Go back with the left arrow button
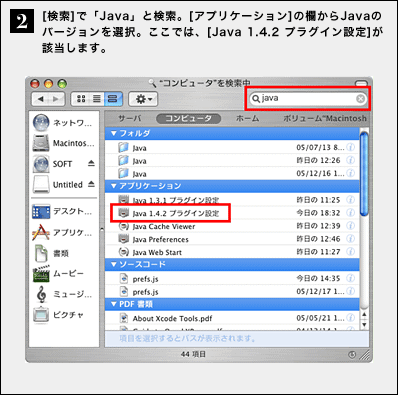This screenshot has height=395, width=398. pyautogui.click(x=41, y=99)
